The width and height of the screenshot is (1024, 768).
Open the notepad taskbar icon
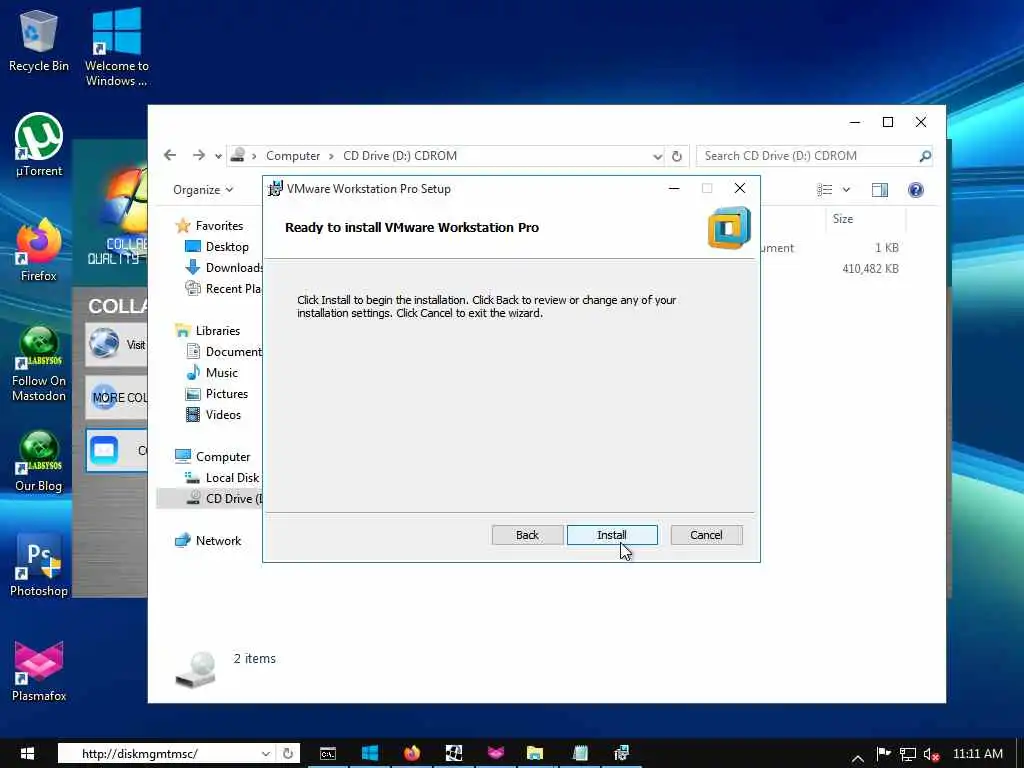(579, 753)
